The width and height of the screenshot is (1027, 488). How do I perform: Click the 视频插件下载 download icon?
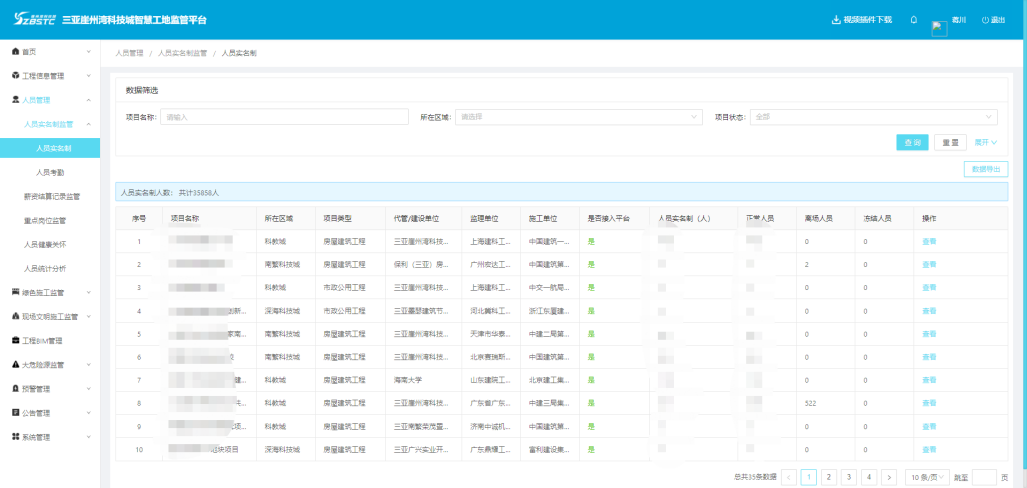(x=836, y=20)
